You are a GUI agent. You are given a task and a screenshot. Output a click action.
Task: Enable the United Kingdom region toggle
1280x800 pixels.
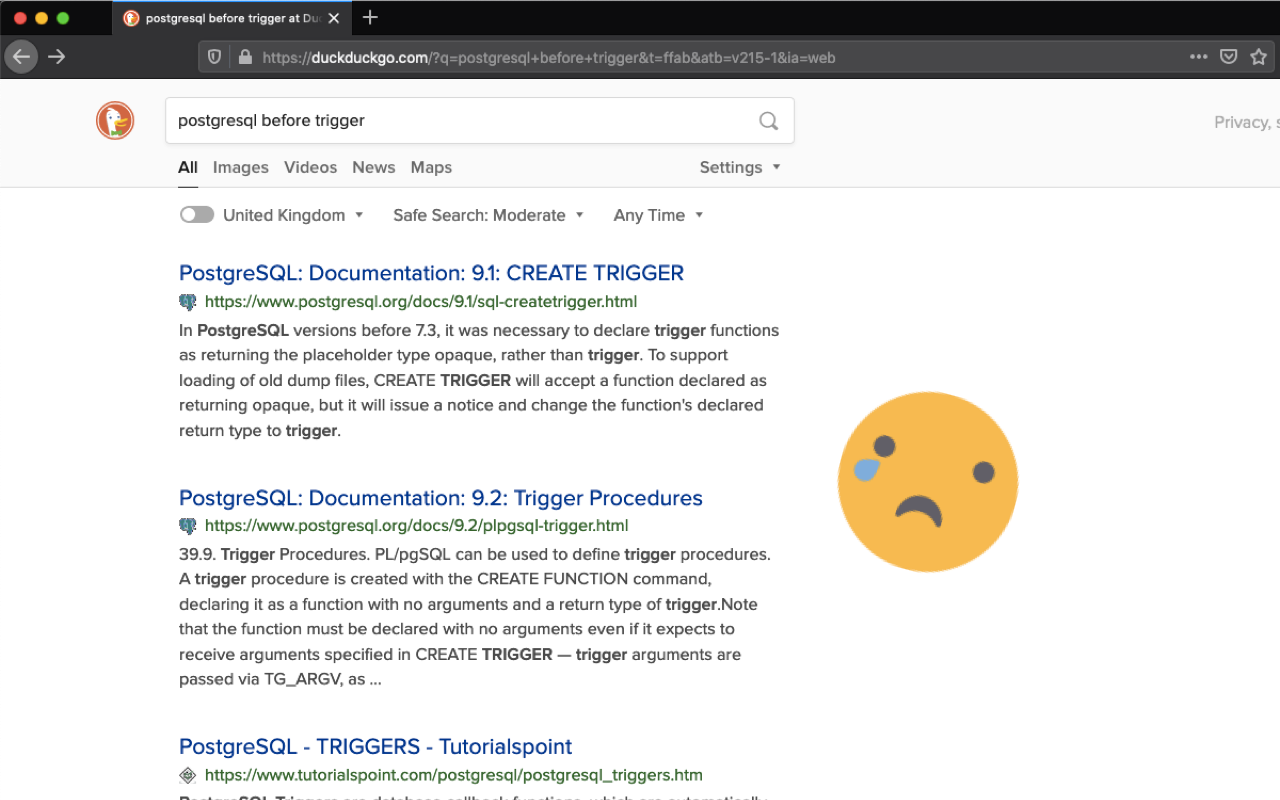(x=197, y=214)
